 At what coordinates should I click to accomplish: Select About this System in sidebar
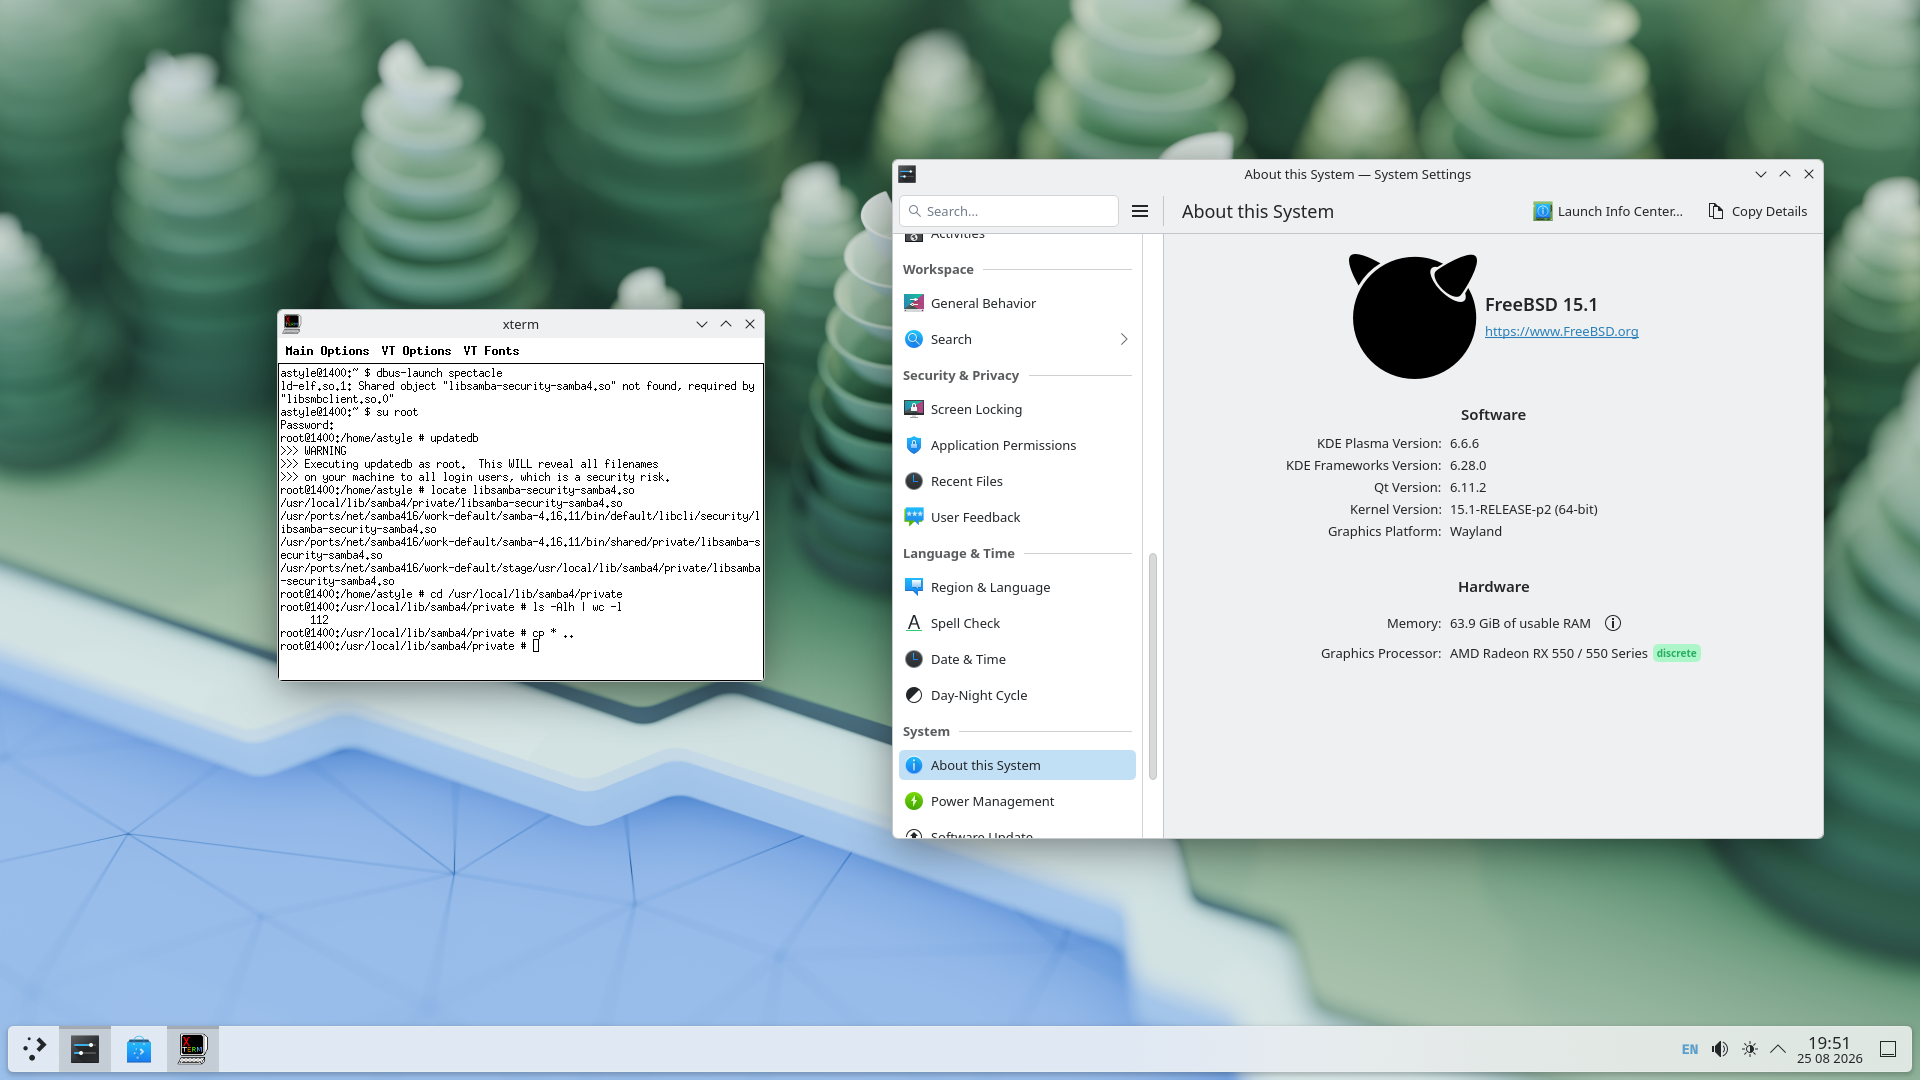[1017, 765]
